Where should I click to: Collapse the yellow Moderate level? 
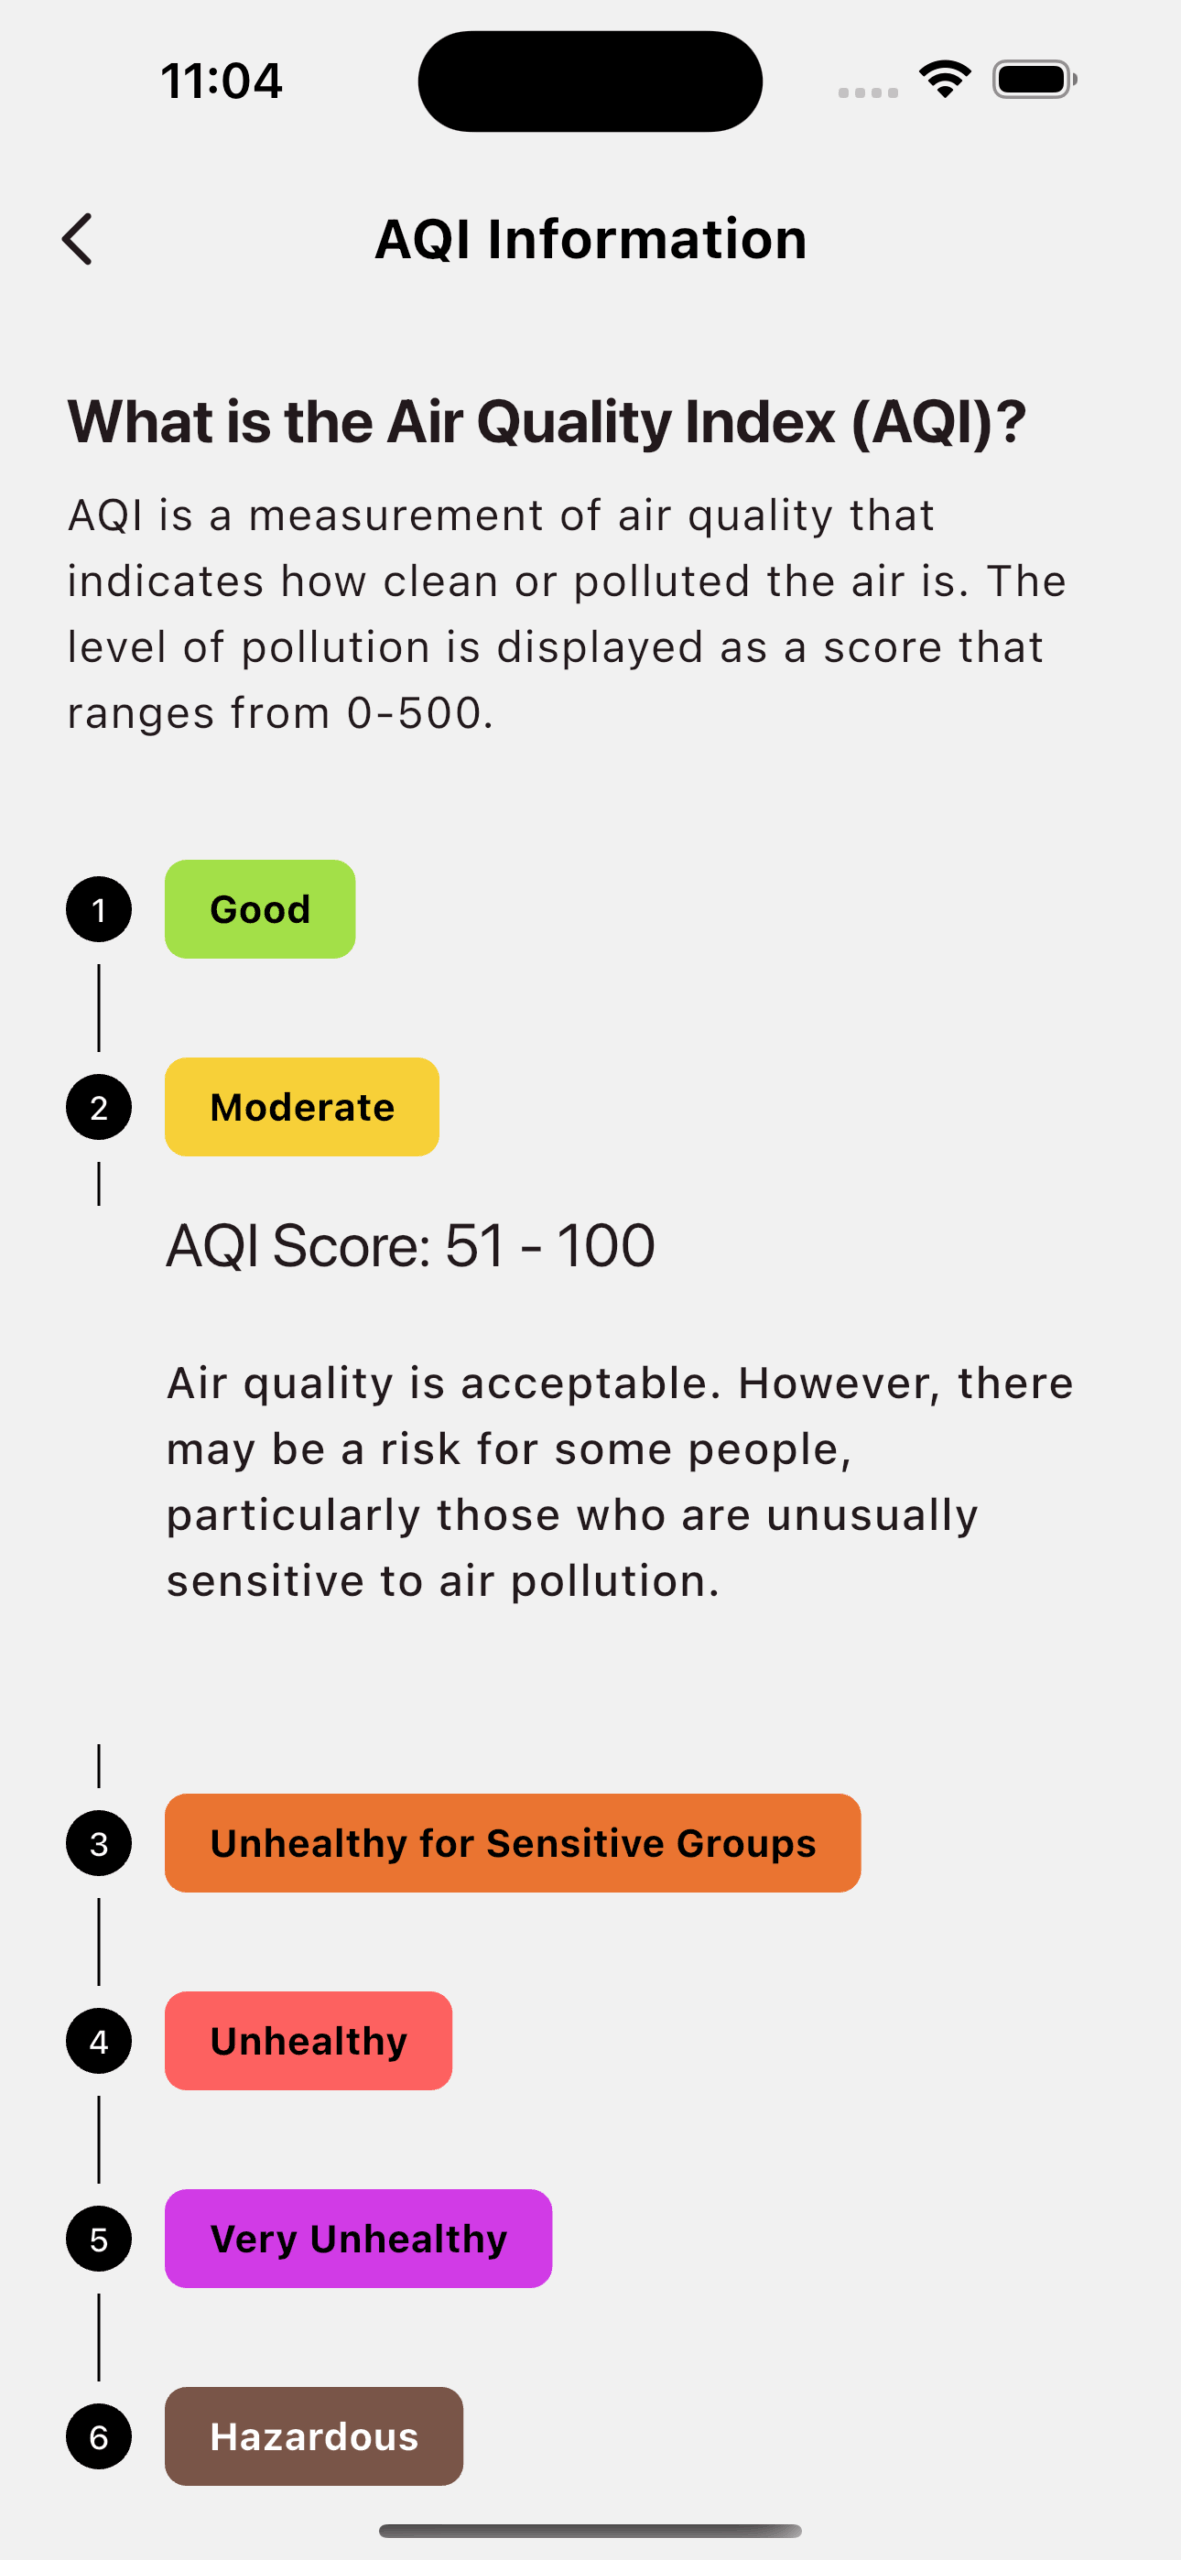(x=302, y=1107)
